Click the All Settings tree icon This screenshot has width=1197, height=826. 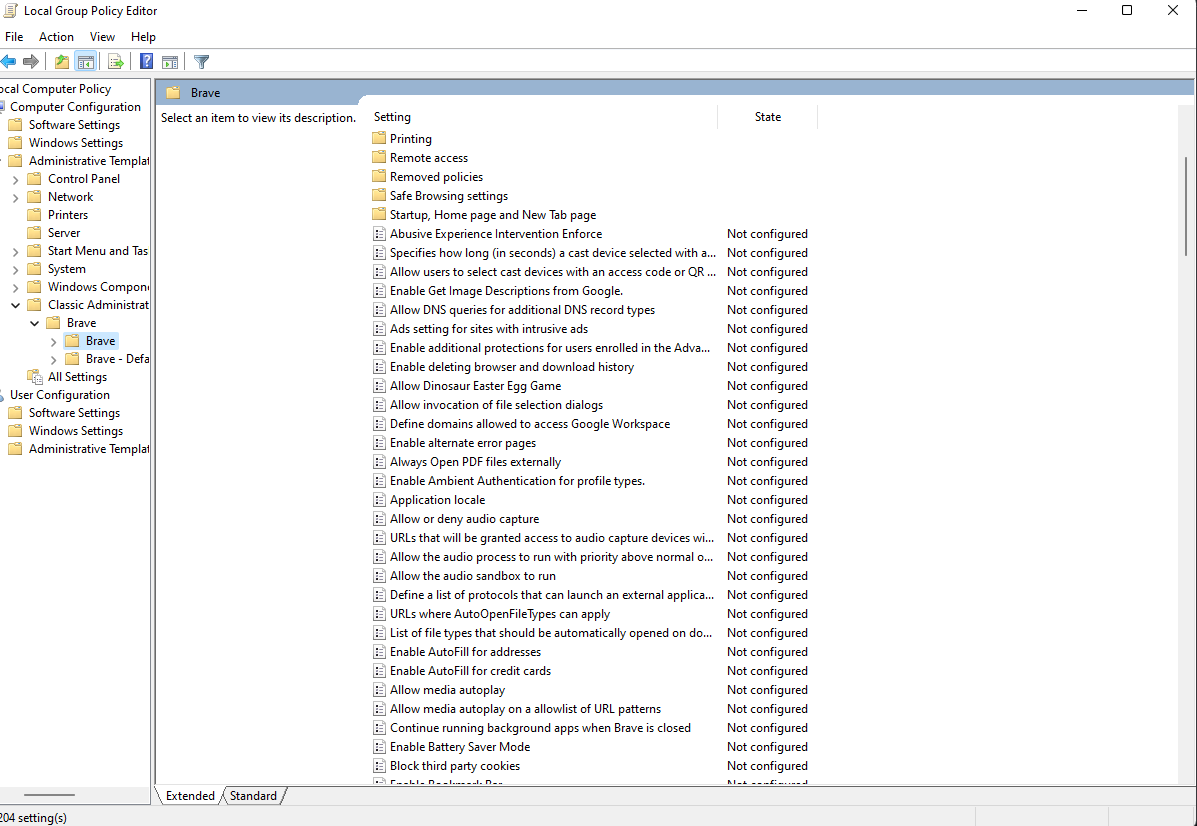pyautogui.click(x=35, y=377)
